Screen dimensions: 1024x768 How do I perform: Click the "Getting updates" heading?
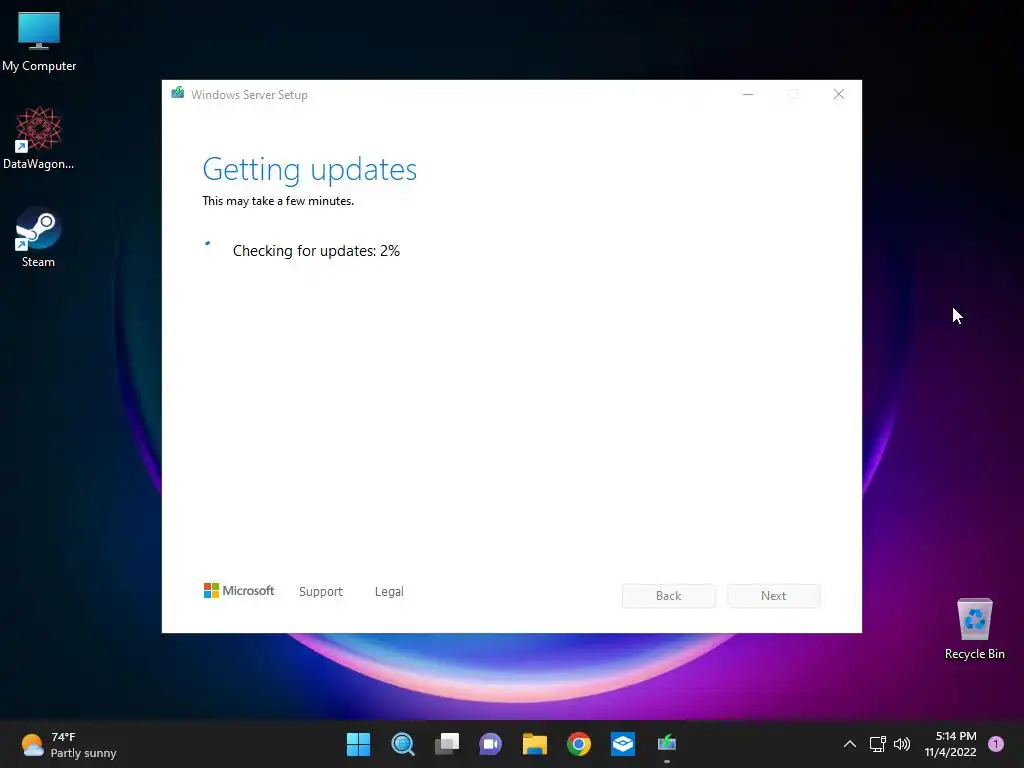[x=310, y=170]
